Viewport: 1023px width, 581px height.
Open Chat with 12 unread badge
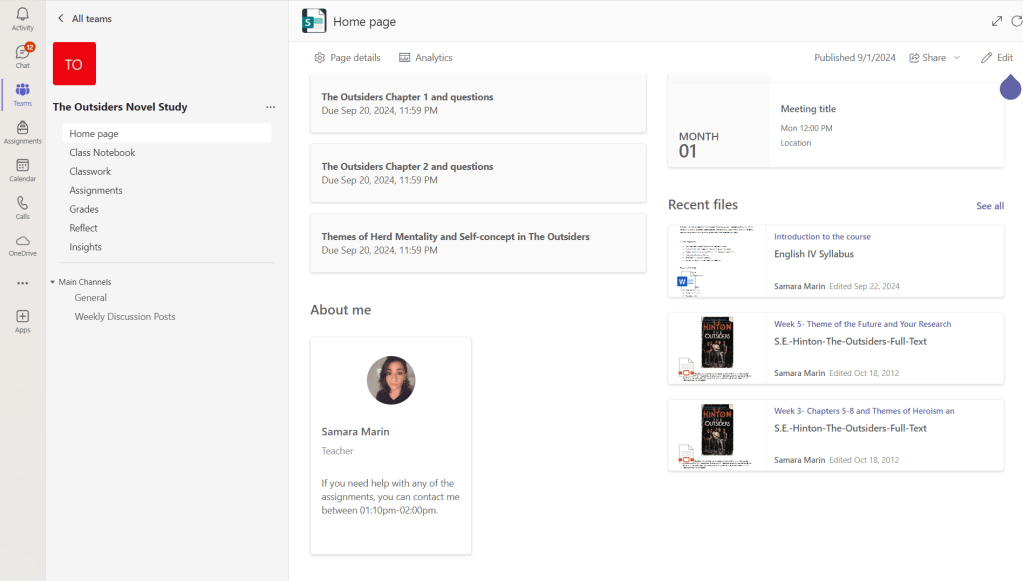(22, 52)
